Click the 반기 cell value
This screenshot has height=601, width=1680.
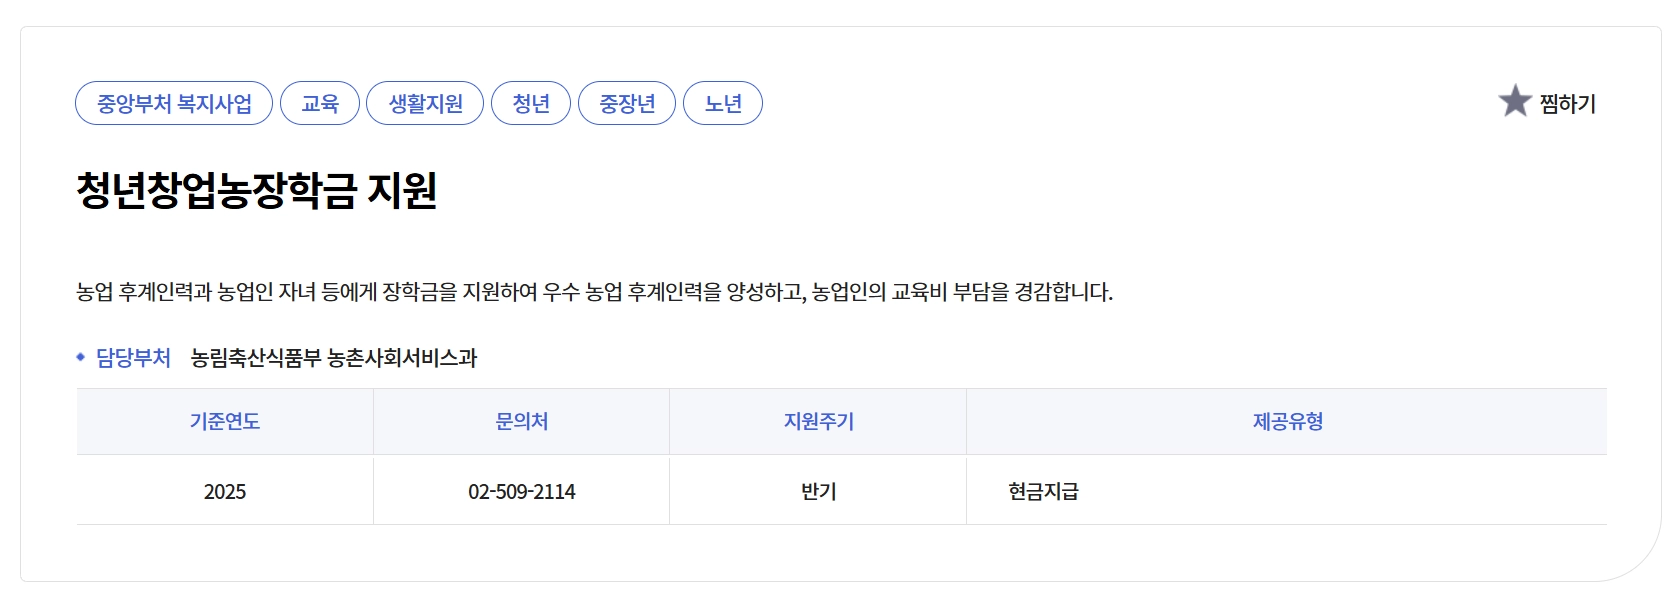click(815, 491)
